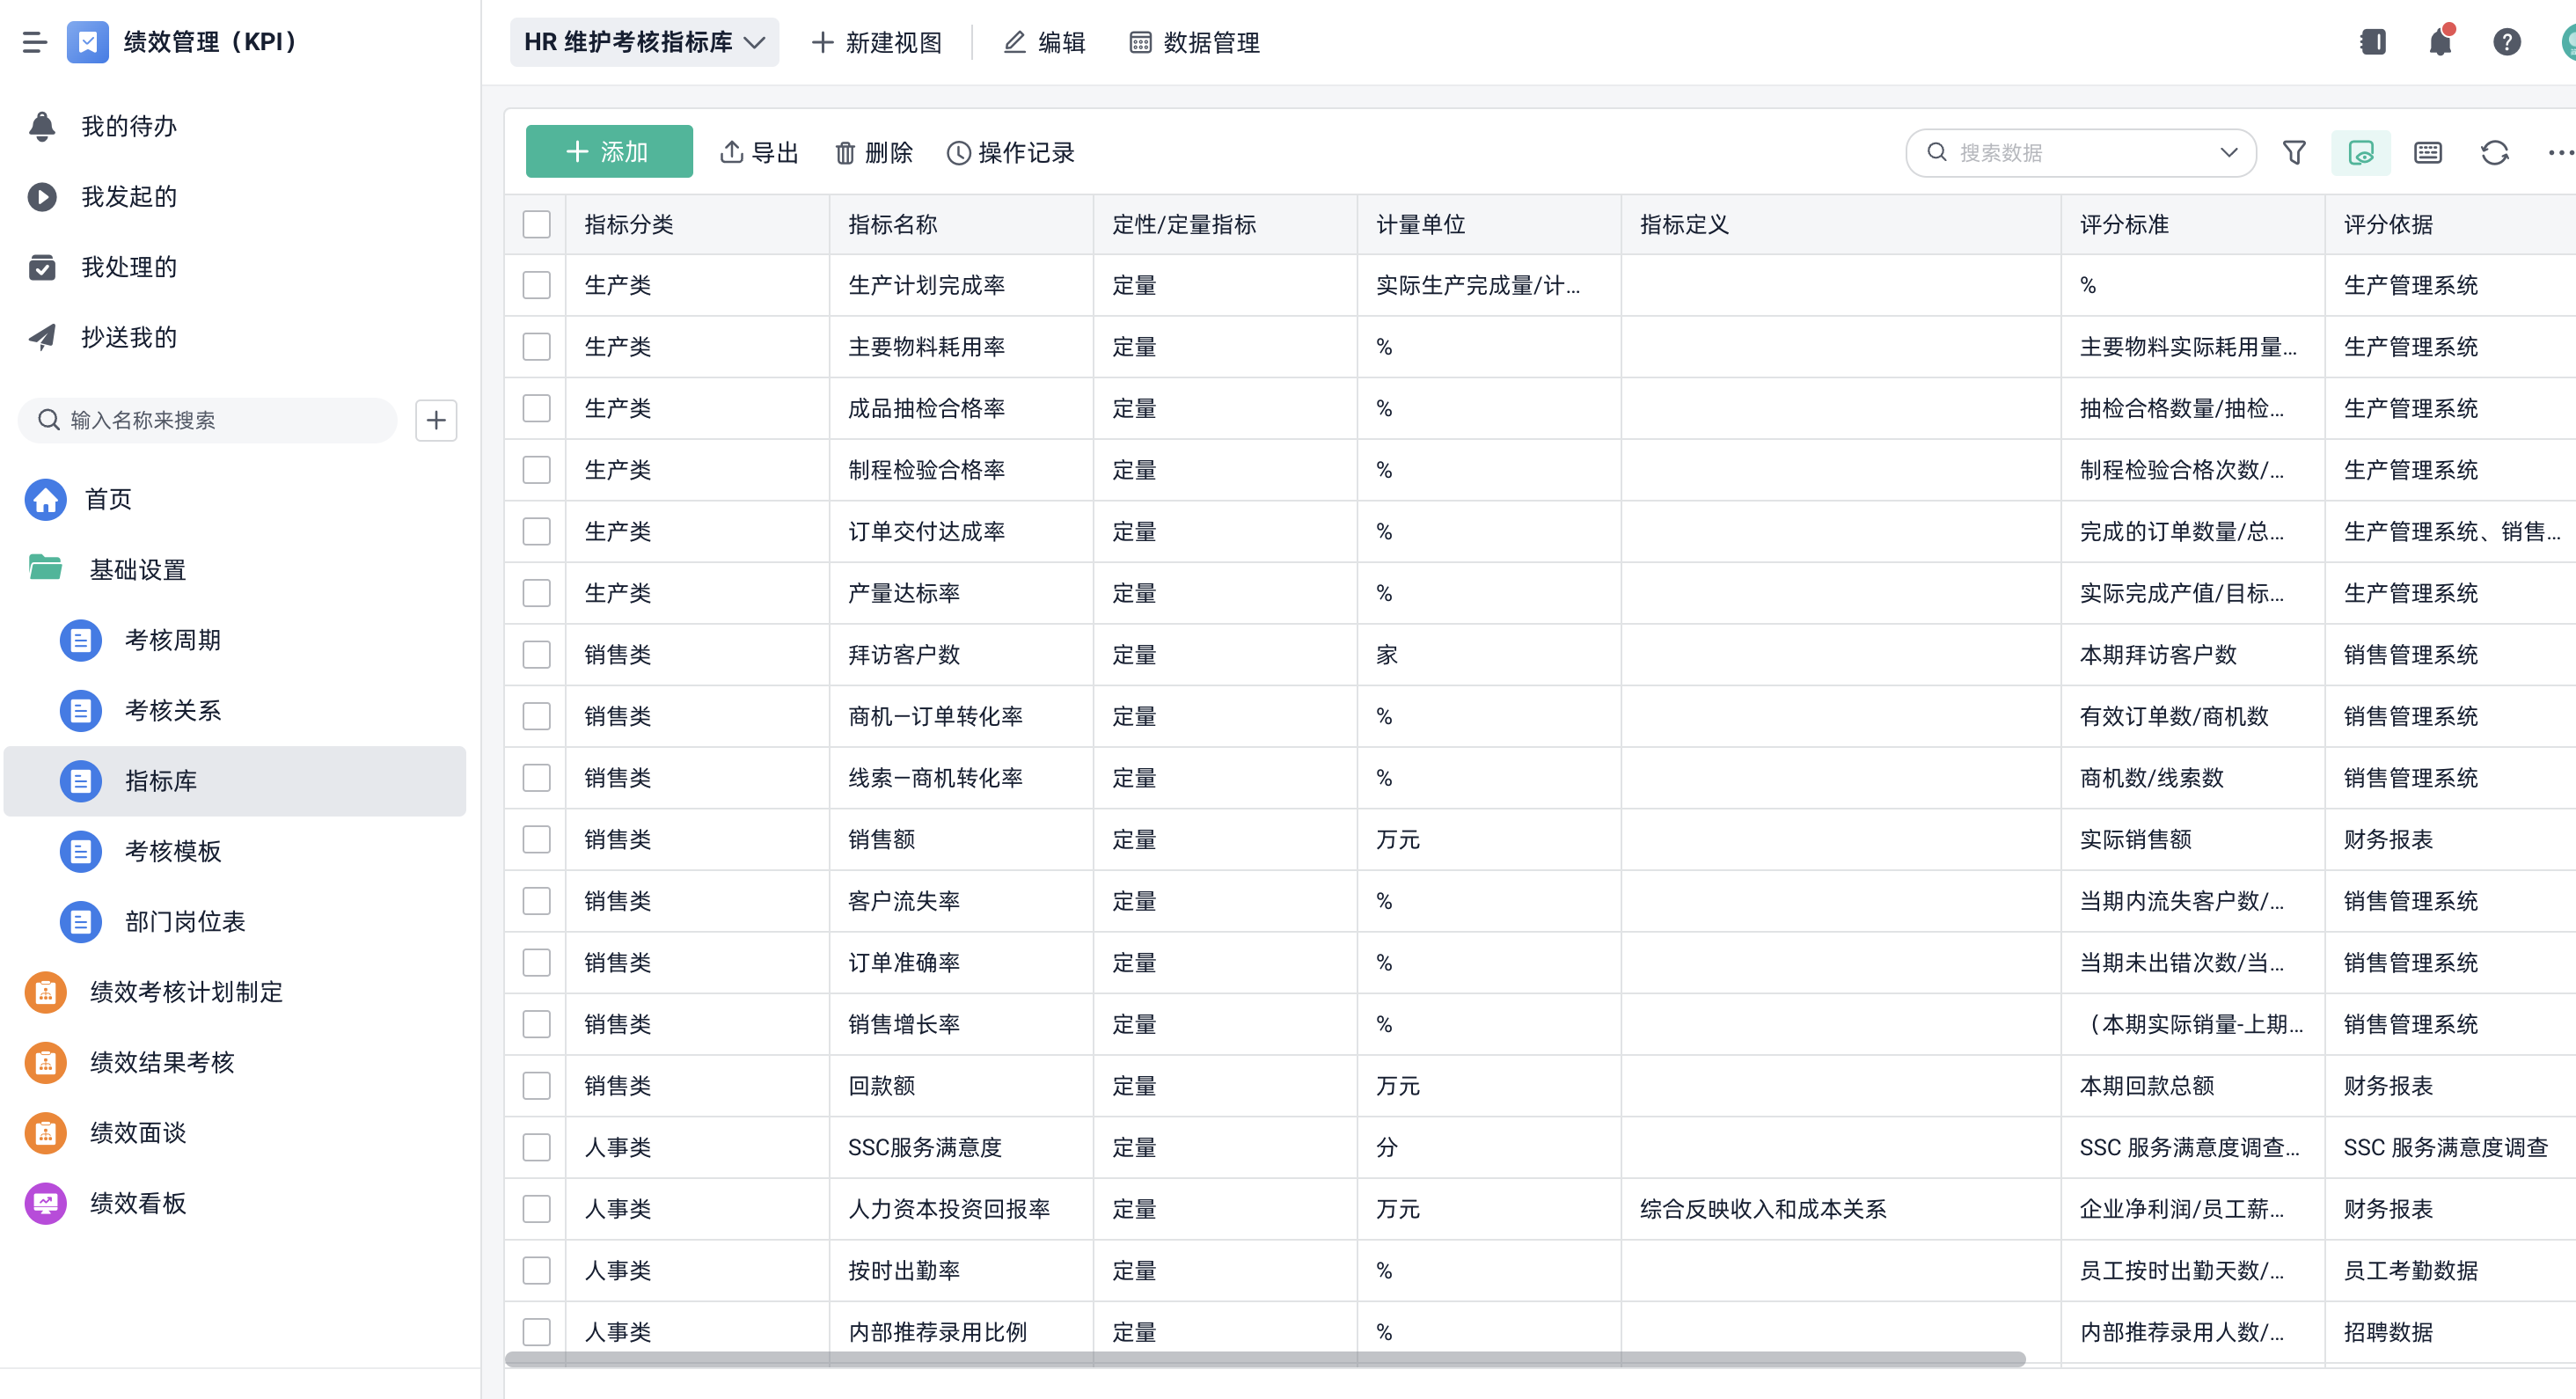
Task: Open the notification bell
Action: click(2439, 42)
